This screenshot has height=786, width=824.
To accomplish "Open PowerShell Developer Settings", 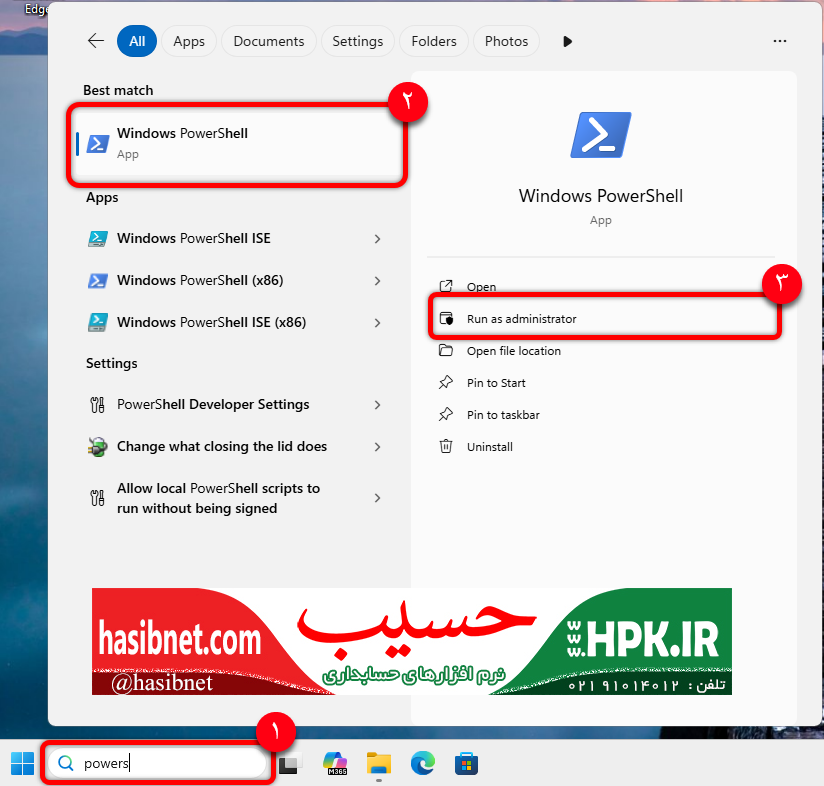I will [215, 404].
